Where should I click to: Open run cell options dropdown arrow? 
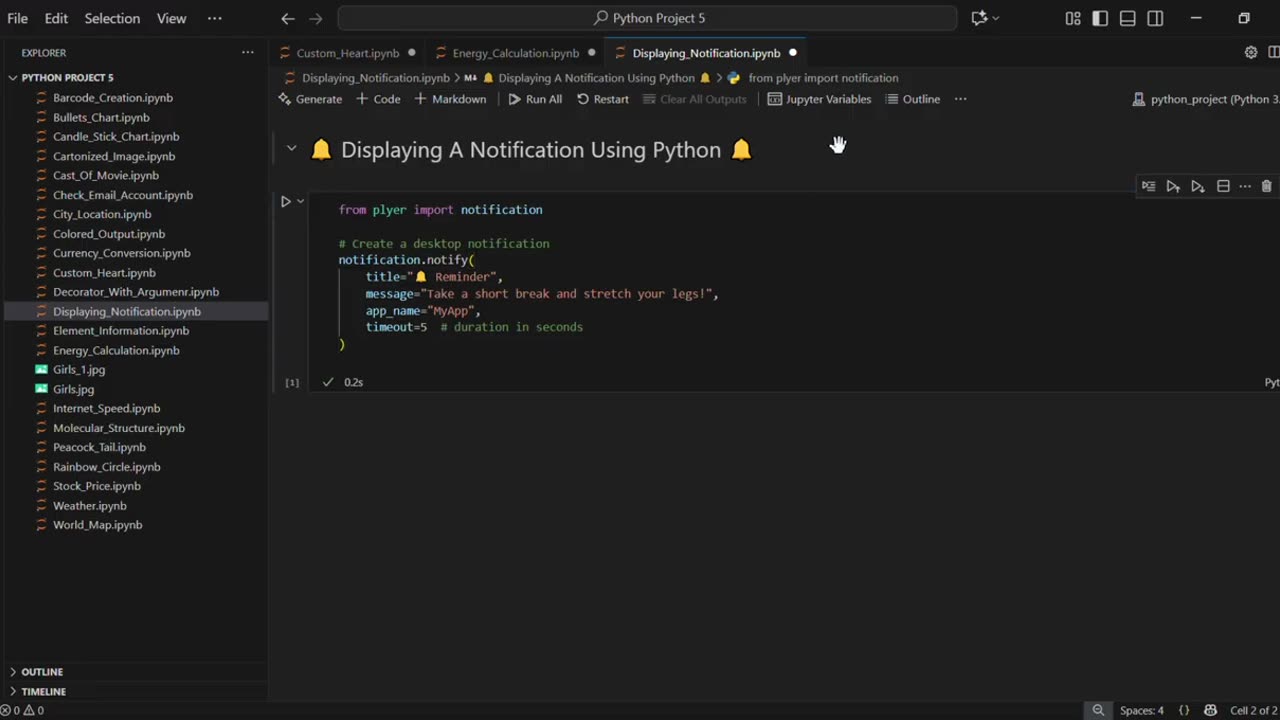(300, 201)
